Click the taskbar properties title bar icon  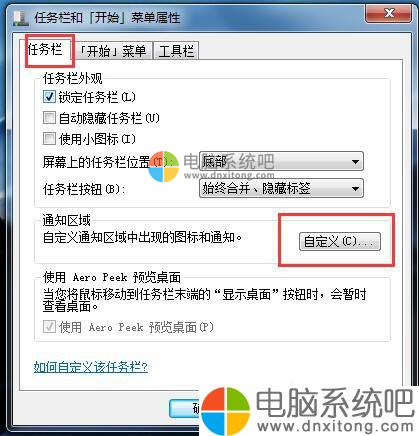coord(21,18)
